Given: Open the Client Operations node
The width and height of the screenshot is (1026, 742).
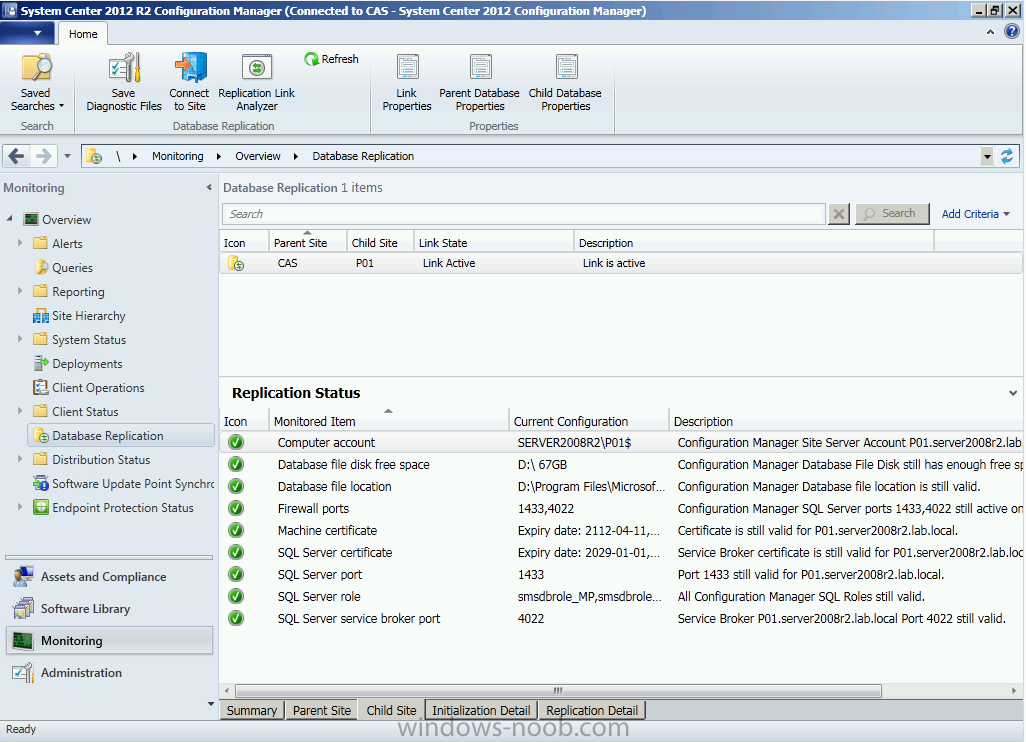Looking at the screenshot, I should [89, 388].
